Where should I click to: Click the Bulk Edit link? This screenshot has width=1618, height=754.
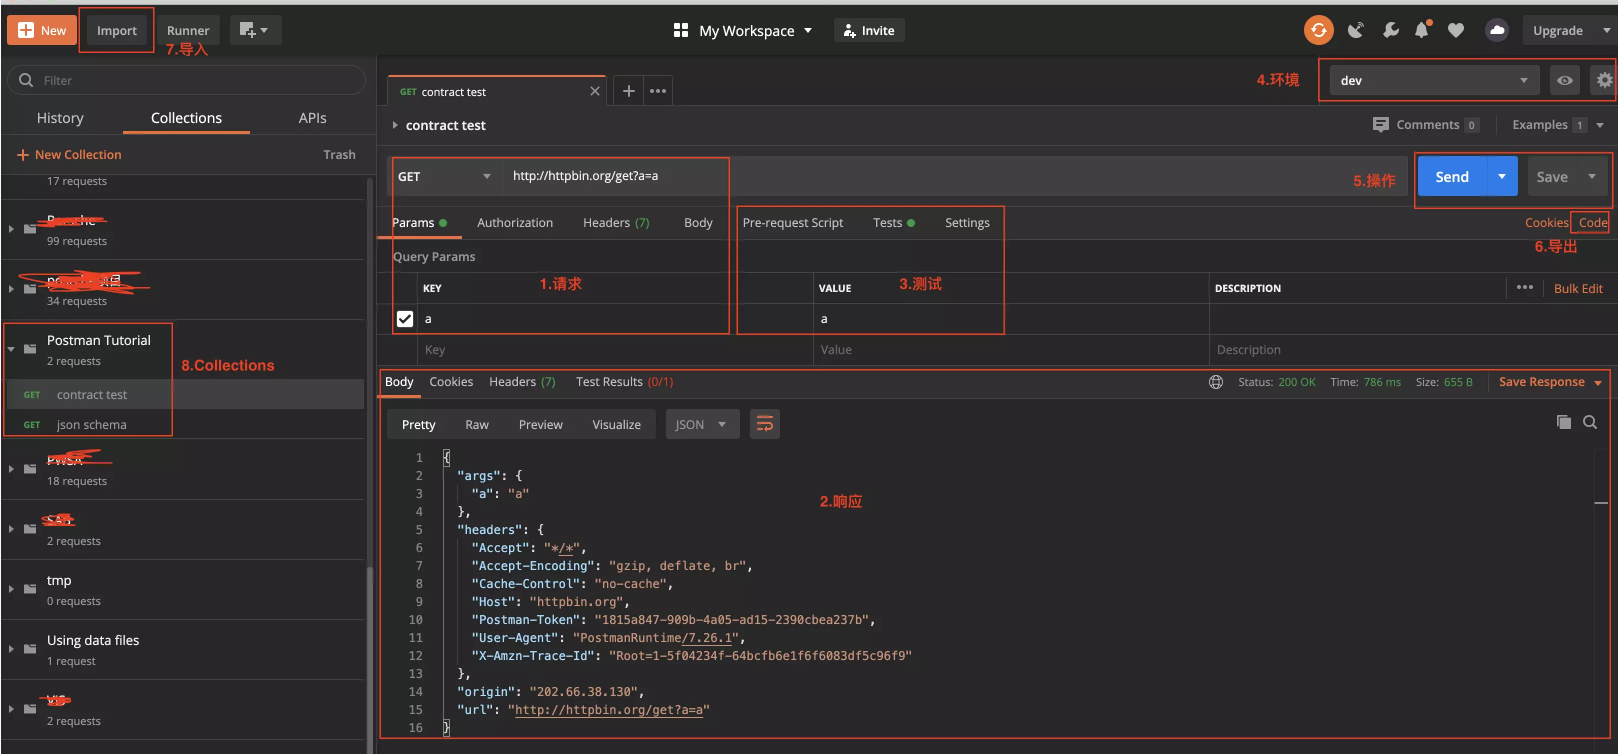click(1577, 288)
